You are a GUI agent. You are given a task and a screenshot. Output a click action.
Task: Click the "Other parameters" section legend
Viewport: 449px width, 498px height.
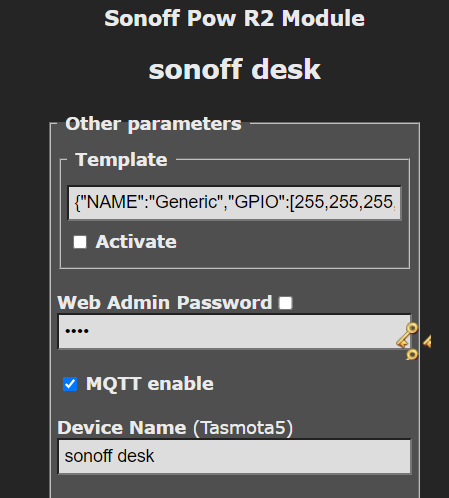click(153, 124)
